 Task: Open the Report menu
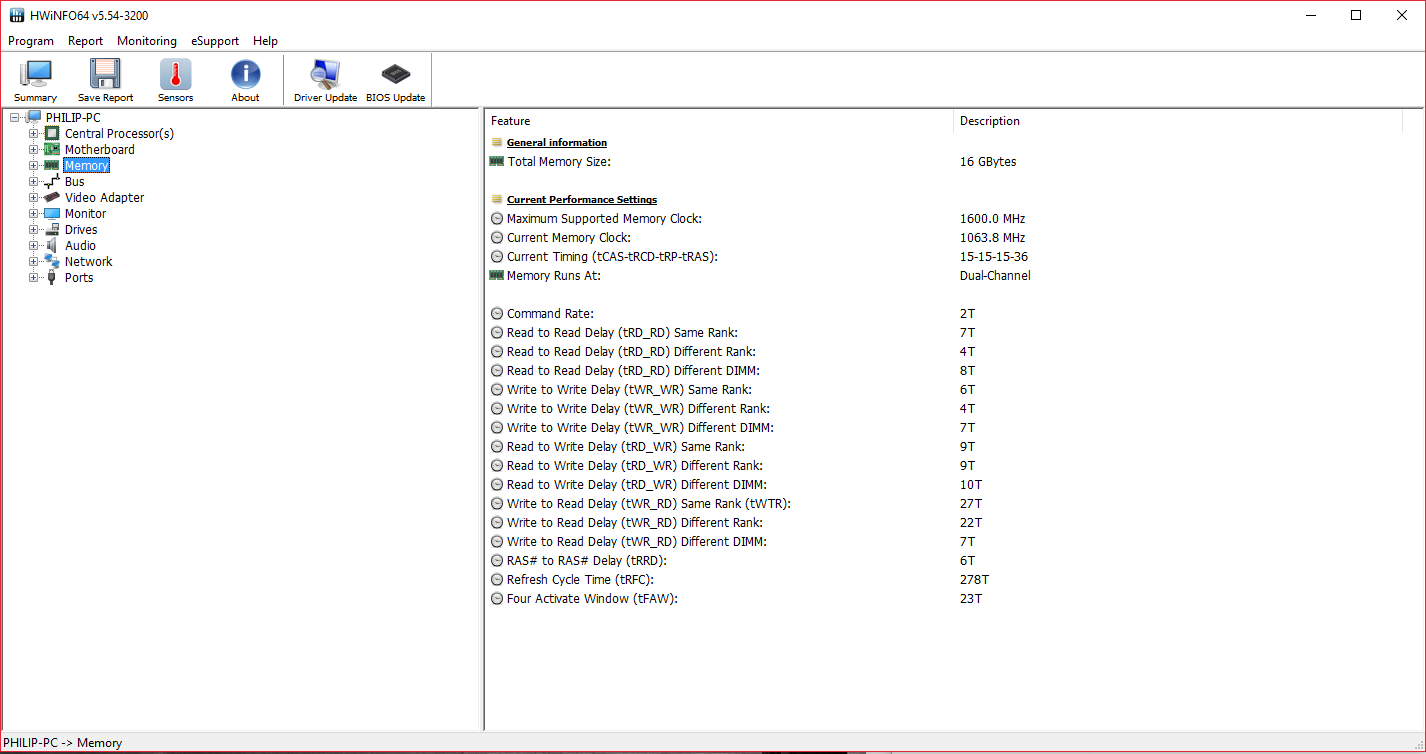click(85, 41)
